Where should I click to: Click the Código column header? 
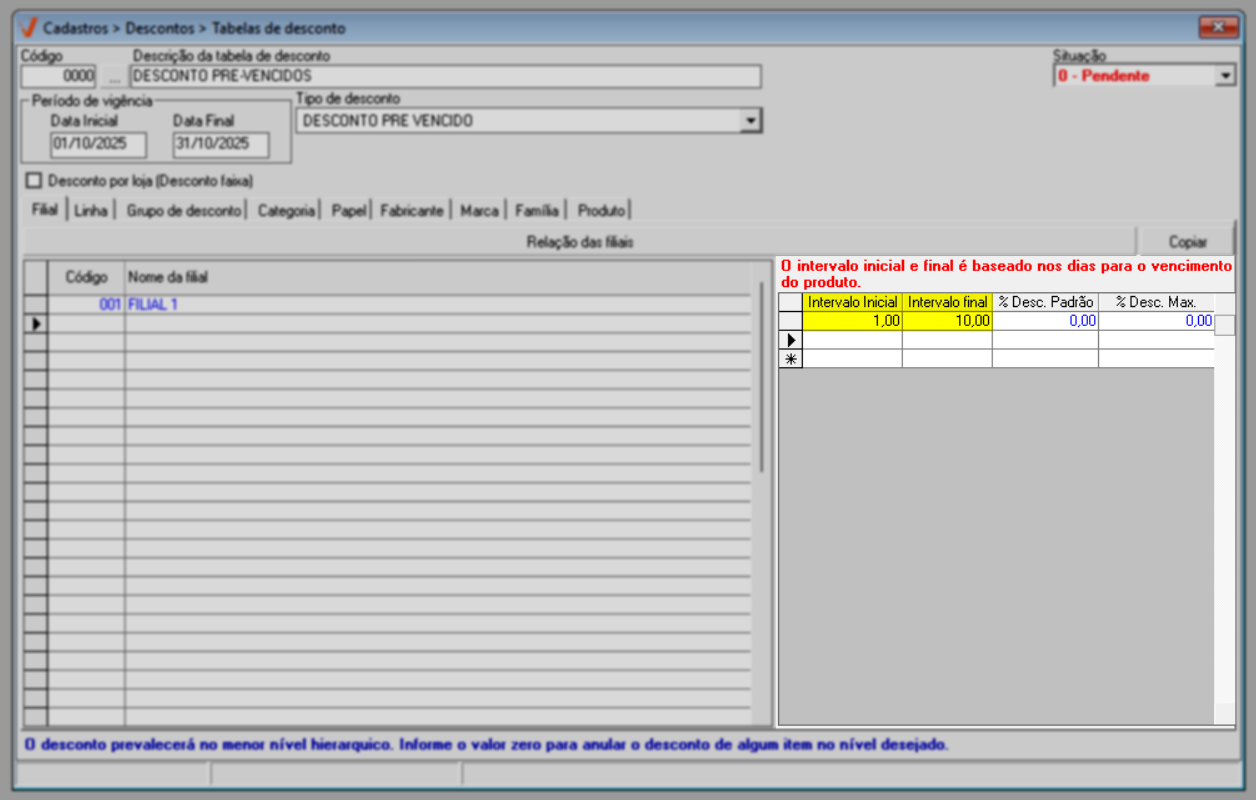coord(86,277)
